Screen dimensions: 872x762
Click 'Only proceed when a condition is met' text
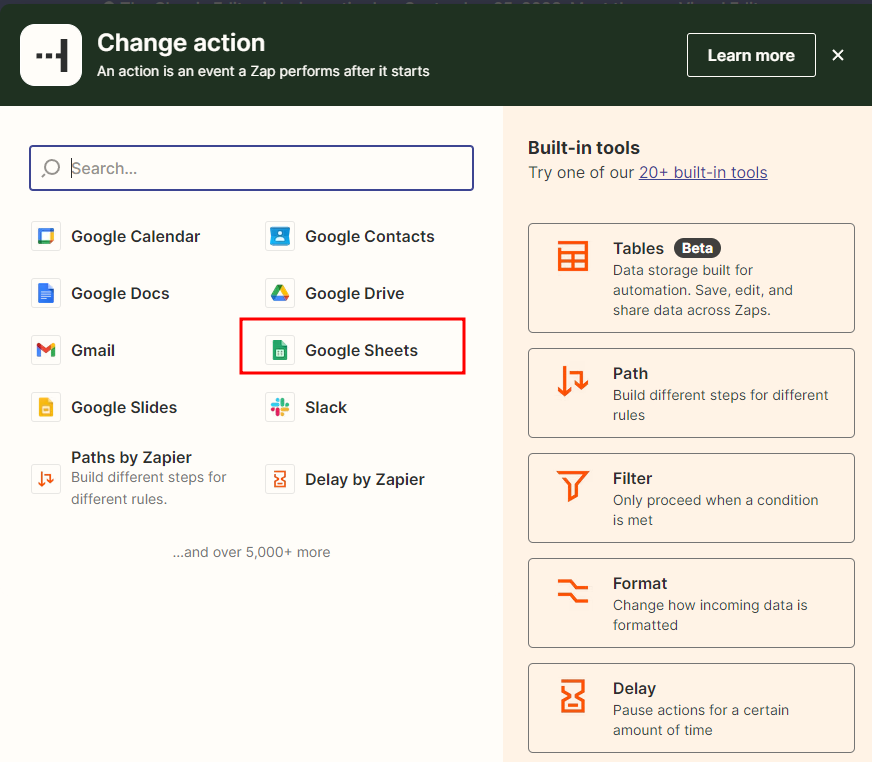click(x=715, y=510)
